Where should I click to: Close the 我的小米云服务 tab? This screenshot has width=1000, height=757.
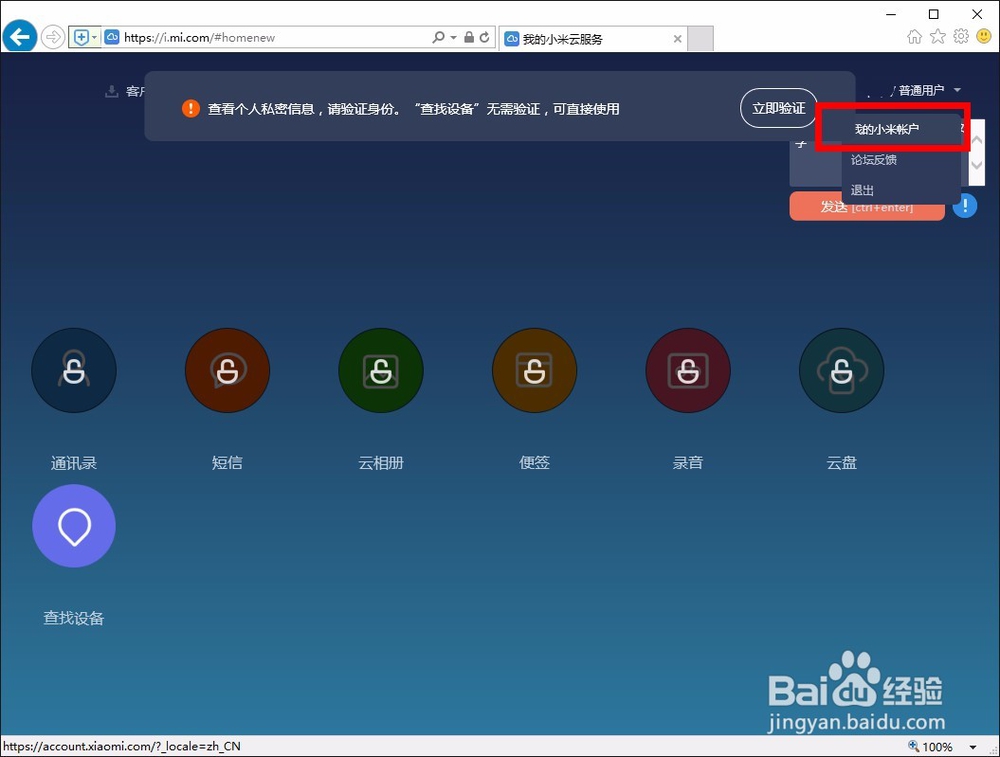click(x=677, y=39)
